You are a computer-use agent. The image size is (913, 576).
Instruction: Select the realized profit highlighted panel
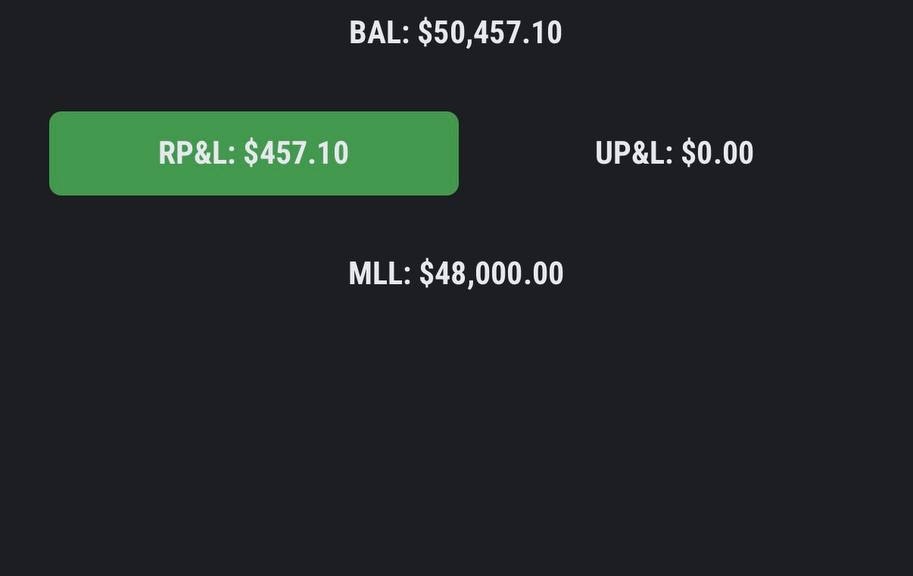point(254,153)
